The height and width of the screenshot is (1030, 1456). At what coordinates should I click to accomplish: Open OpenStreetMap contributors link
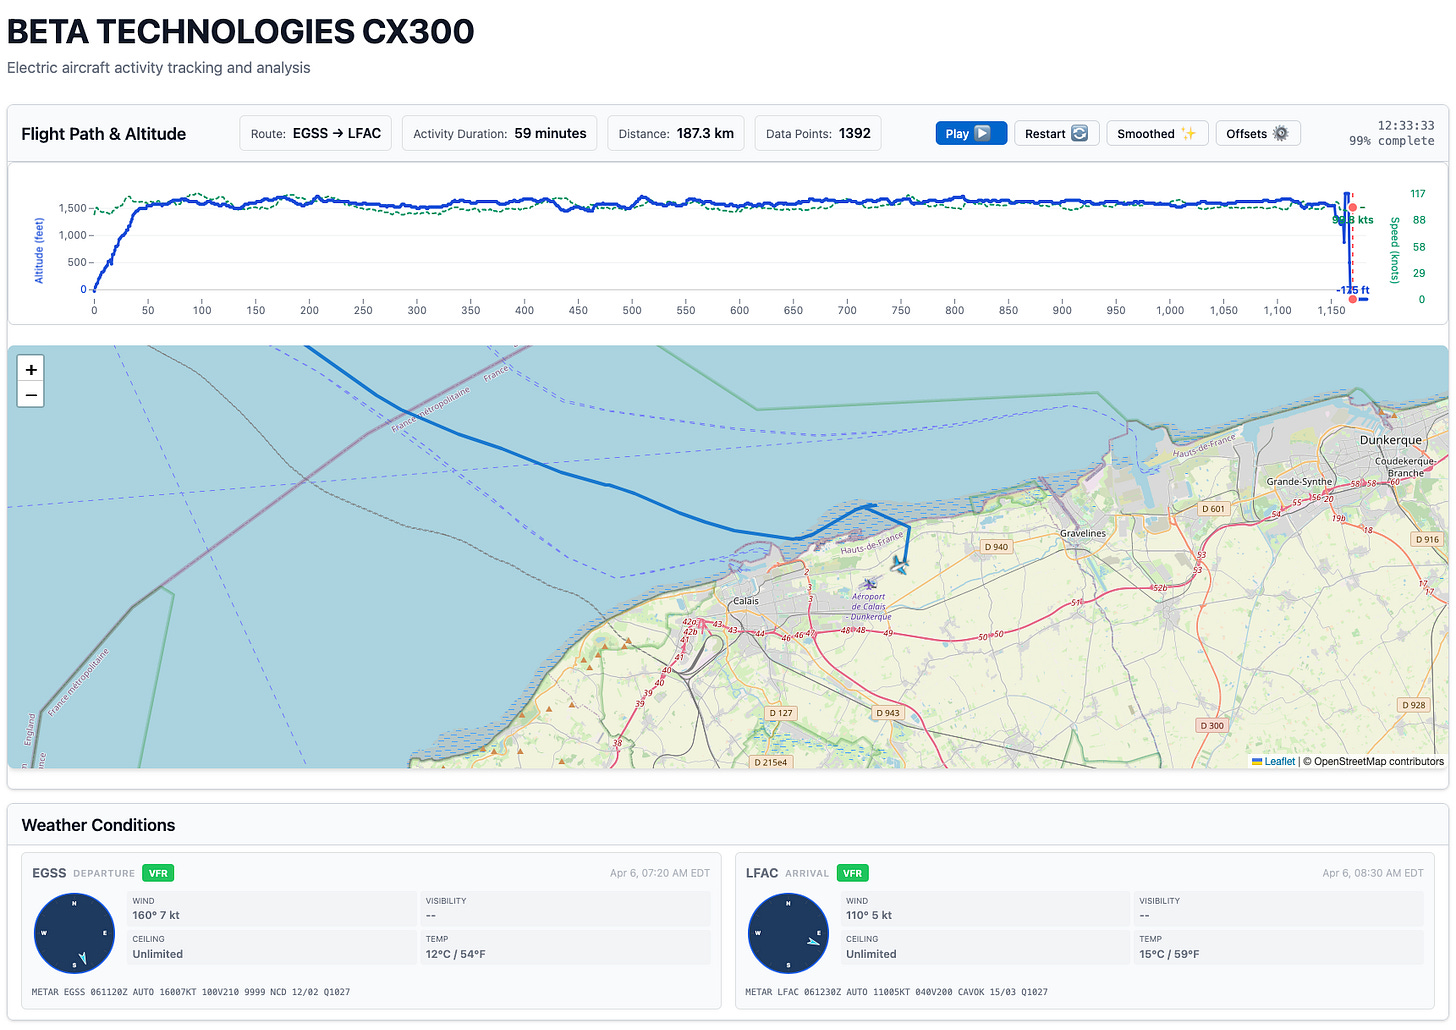1379,761
